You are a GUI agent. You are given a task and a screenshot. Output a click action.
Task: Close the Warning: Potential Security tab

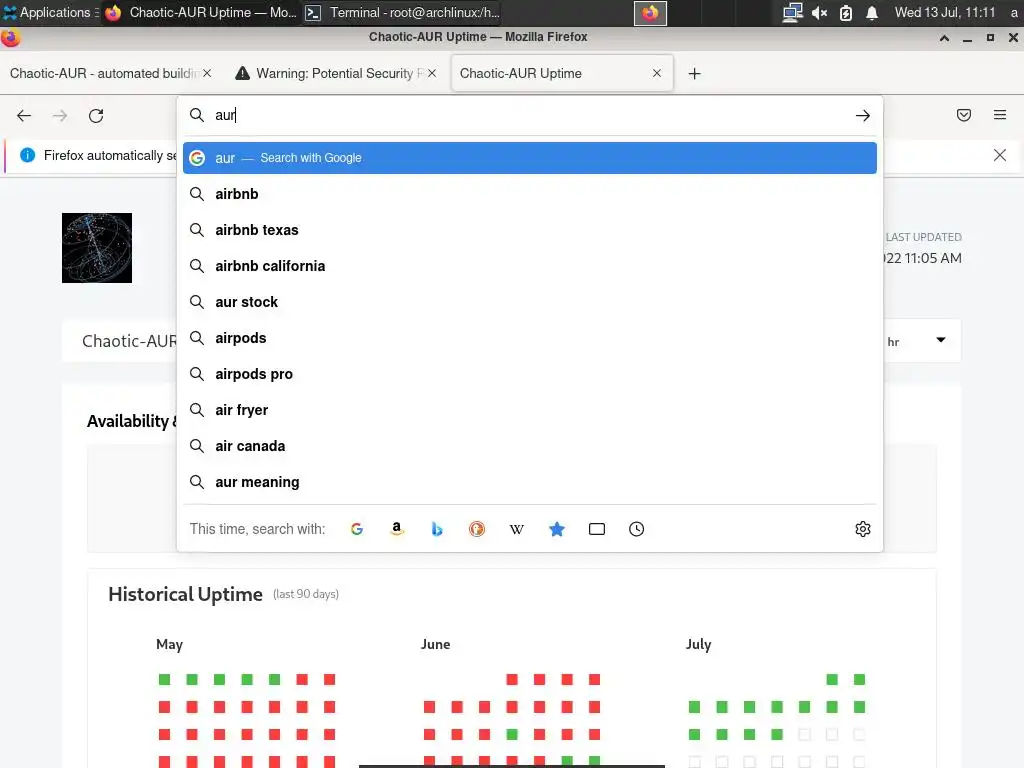click(x=432, y=73)
